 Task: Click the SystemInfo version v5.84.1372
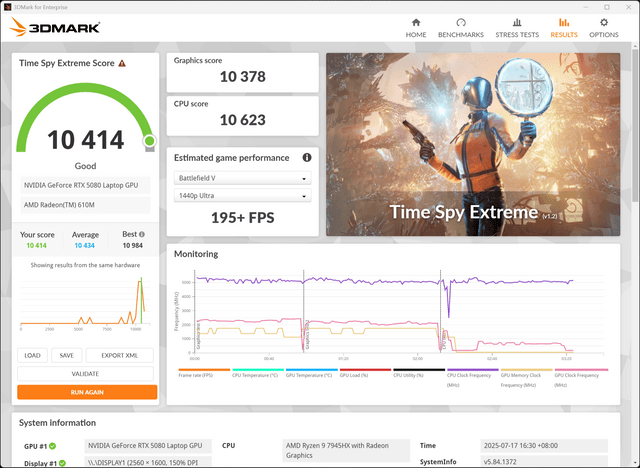coord(544,462)
